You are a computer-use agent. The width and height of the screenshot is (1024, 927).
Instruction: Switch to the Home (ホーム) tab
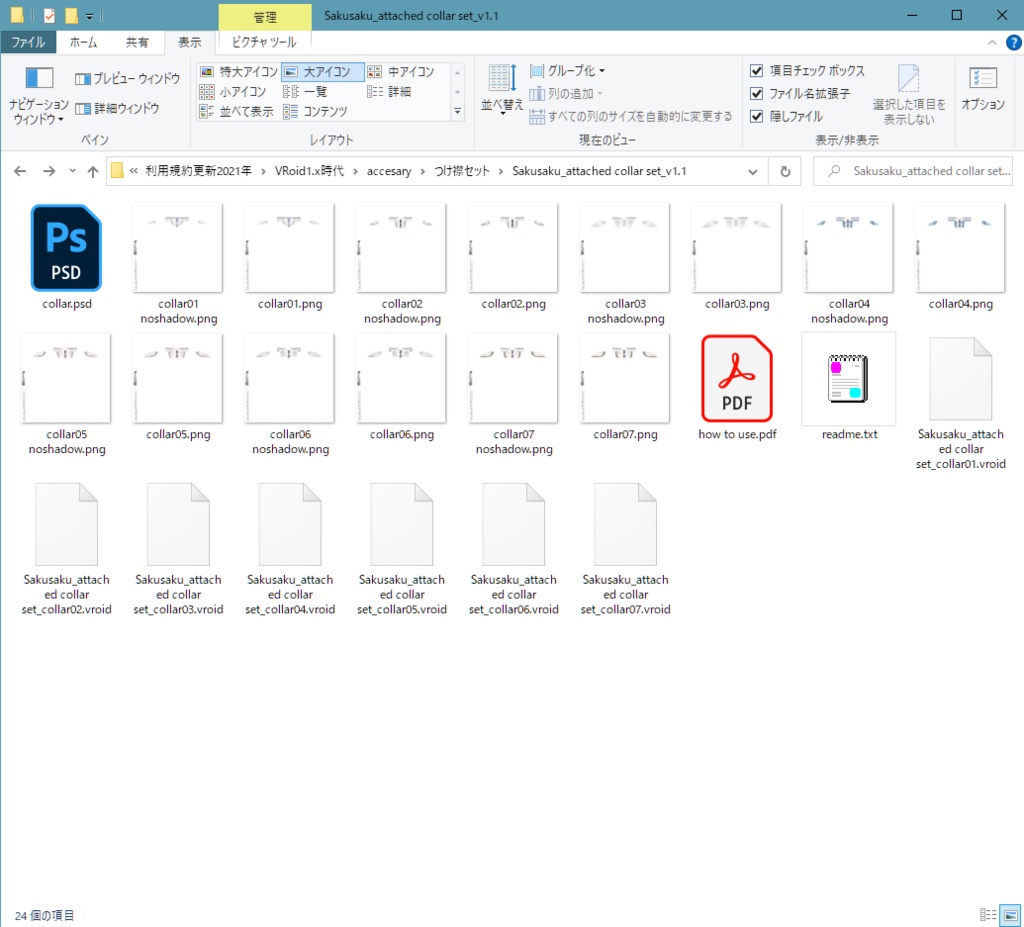(x=83, y=42)
